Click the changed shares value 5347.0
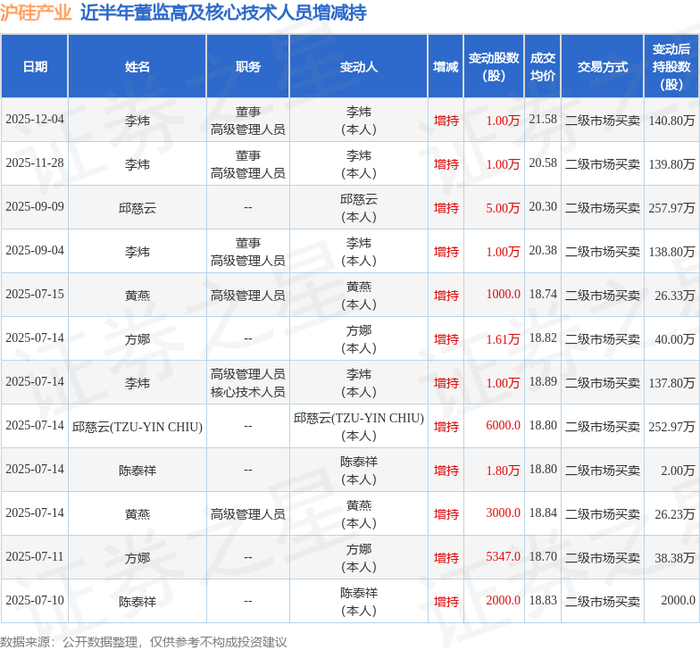The height and width of the screenshot is (650, 700). click(x=503, y=557)
